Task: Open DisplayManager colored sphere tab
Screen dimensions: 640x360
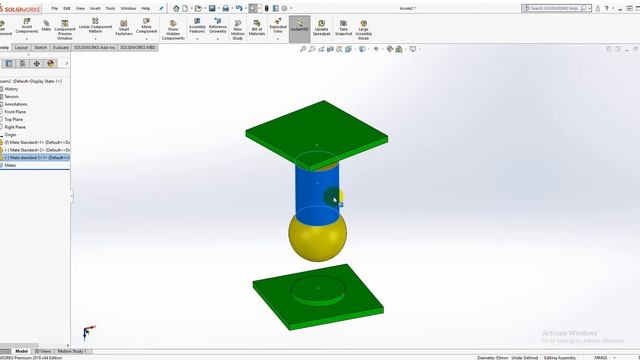Action: pyautogui.click(x=50, y=63)
